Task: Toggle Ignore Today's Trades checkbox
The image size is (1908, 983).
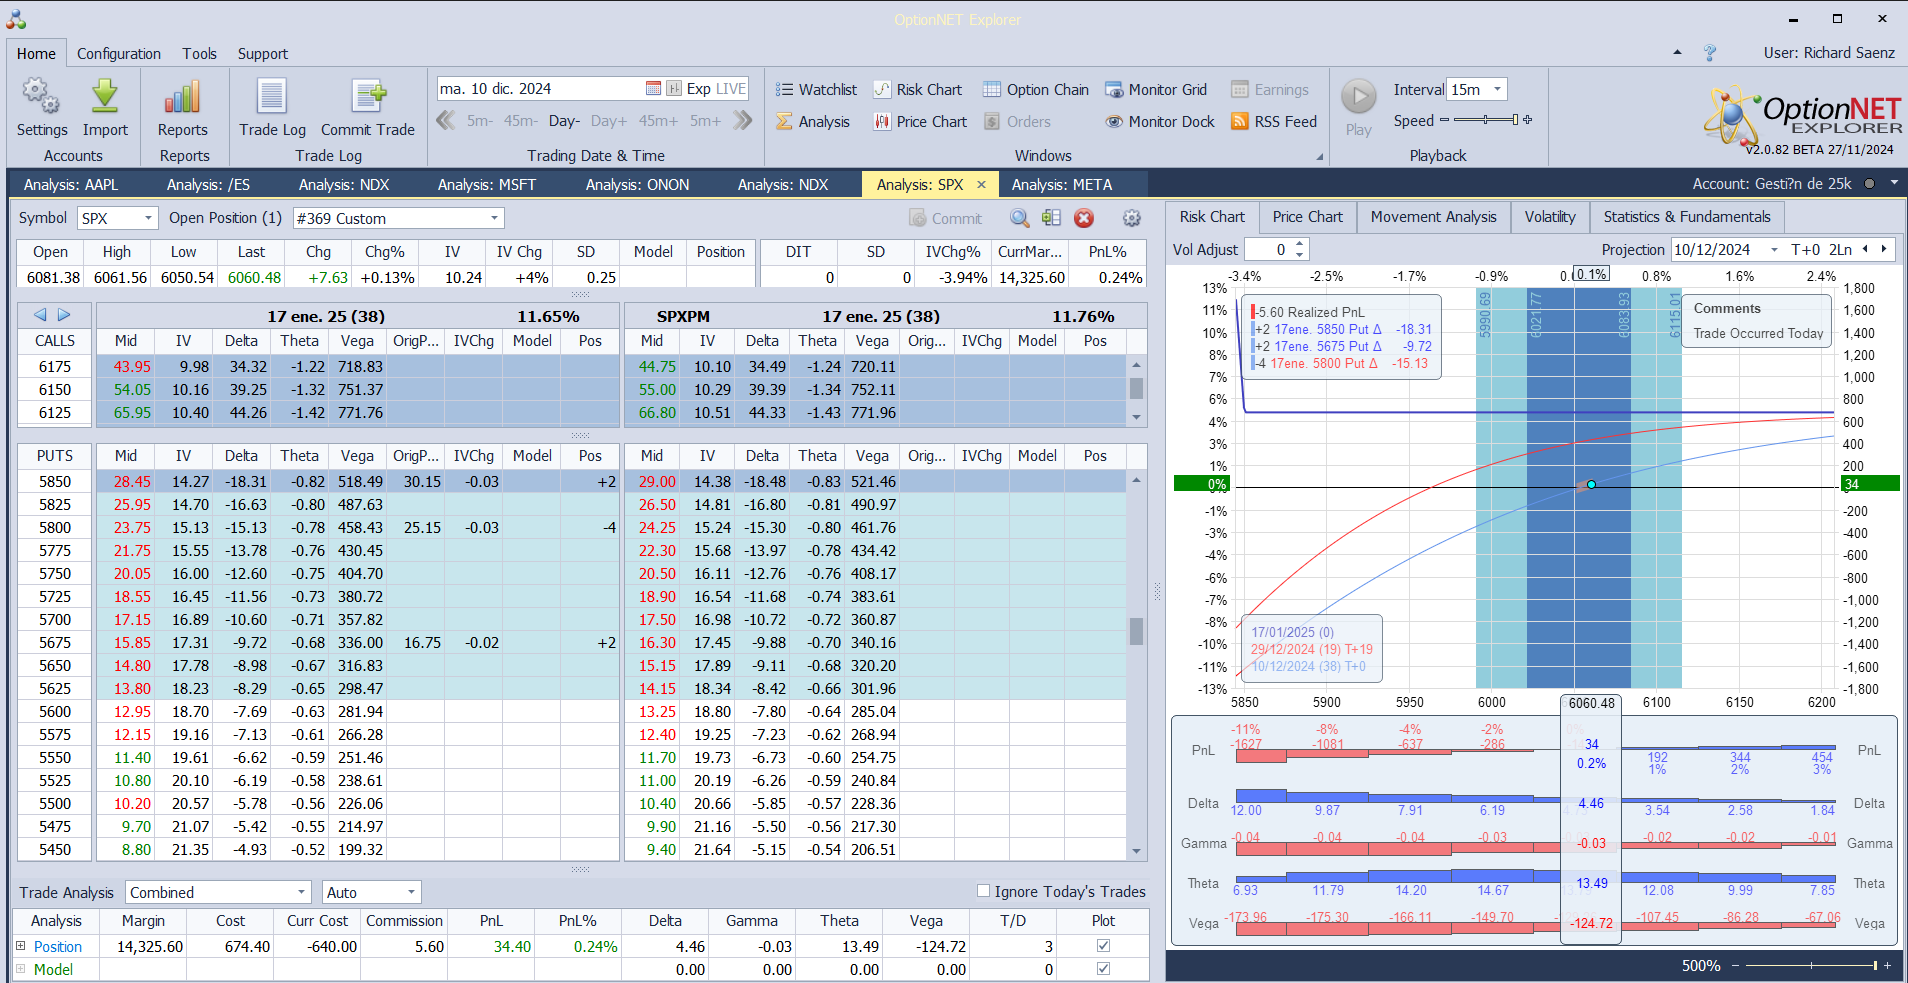Action: 983,891
